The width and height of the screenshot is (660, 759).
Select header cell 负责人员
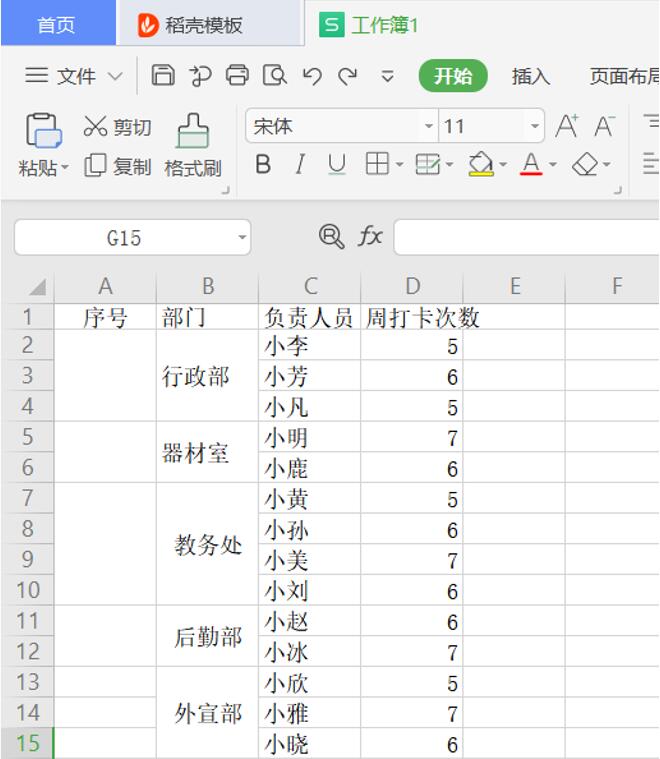(x=309, y=318)
